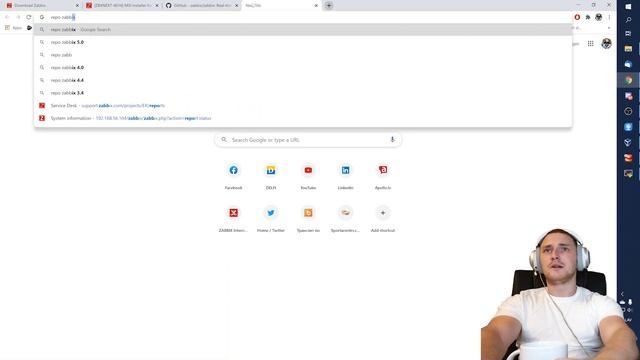Open the Google apps grid
This screenshot has height=360, width=640.
pyautogui.click(x=591, y=43)
